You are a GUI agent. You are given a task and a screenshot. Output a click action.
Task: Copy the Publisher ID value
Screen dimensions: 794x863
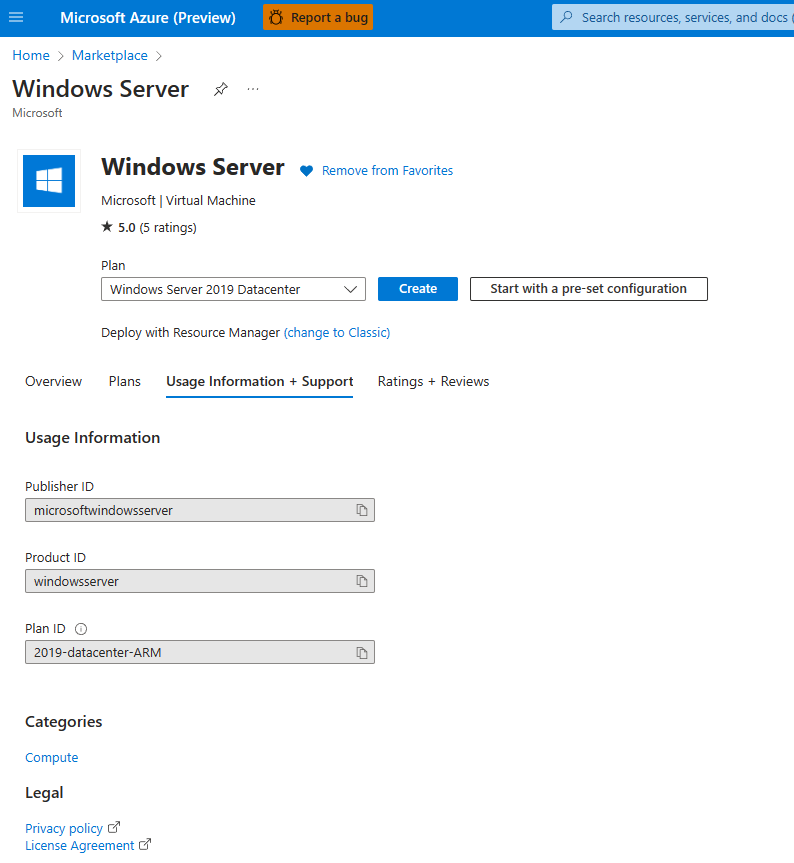(362, 510)
